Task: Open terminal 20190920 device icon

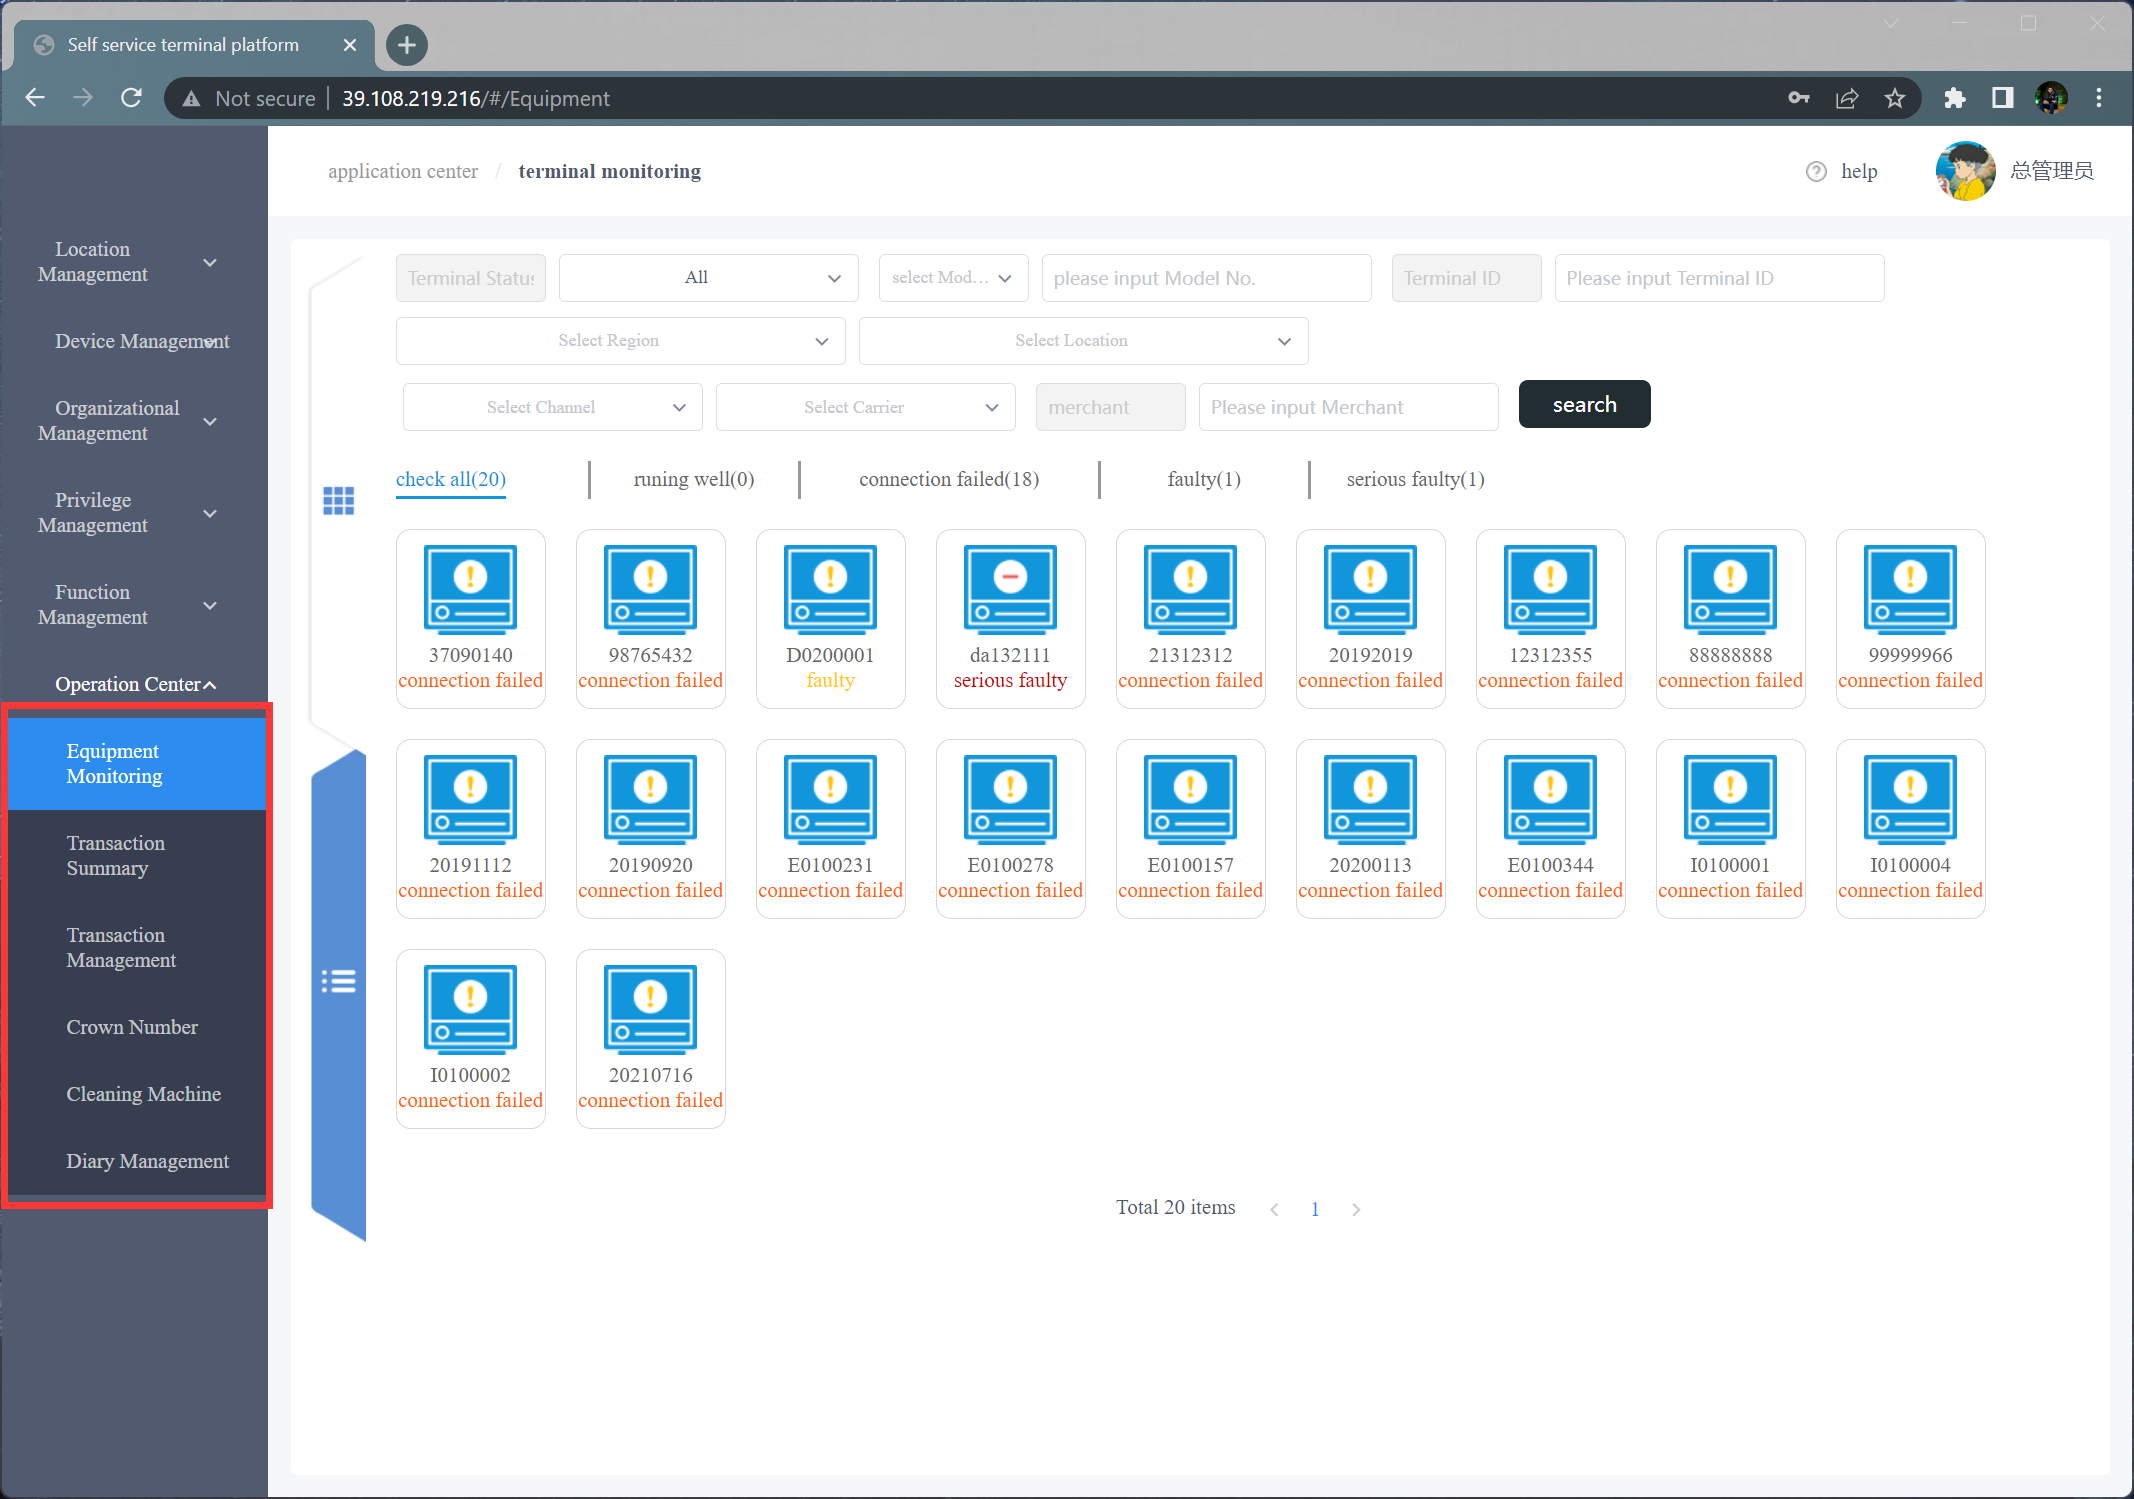Action: point(650,799)
